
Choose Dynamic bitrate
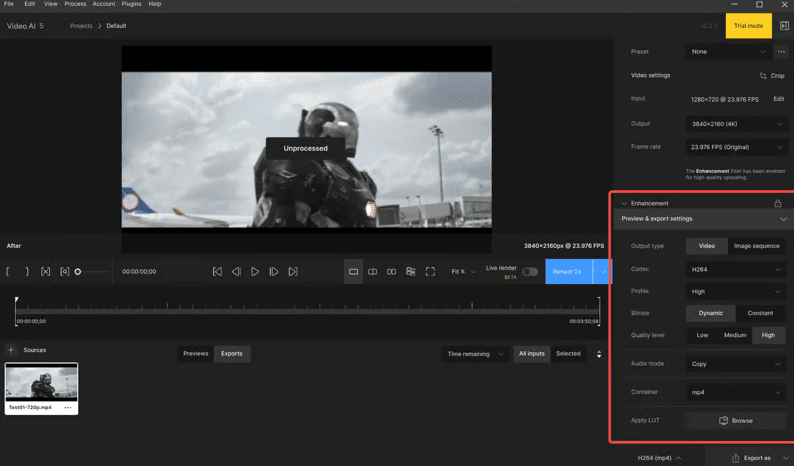click(710, 313)
